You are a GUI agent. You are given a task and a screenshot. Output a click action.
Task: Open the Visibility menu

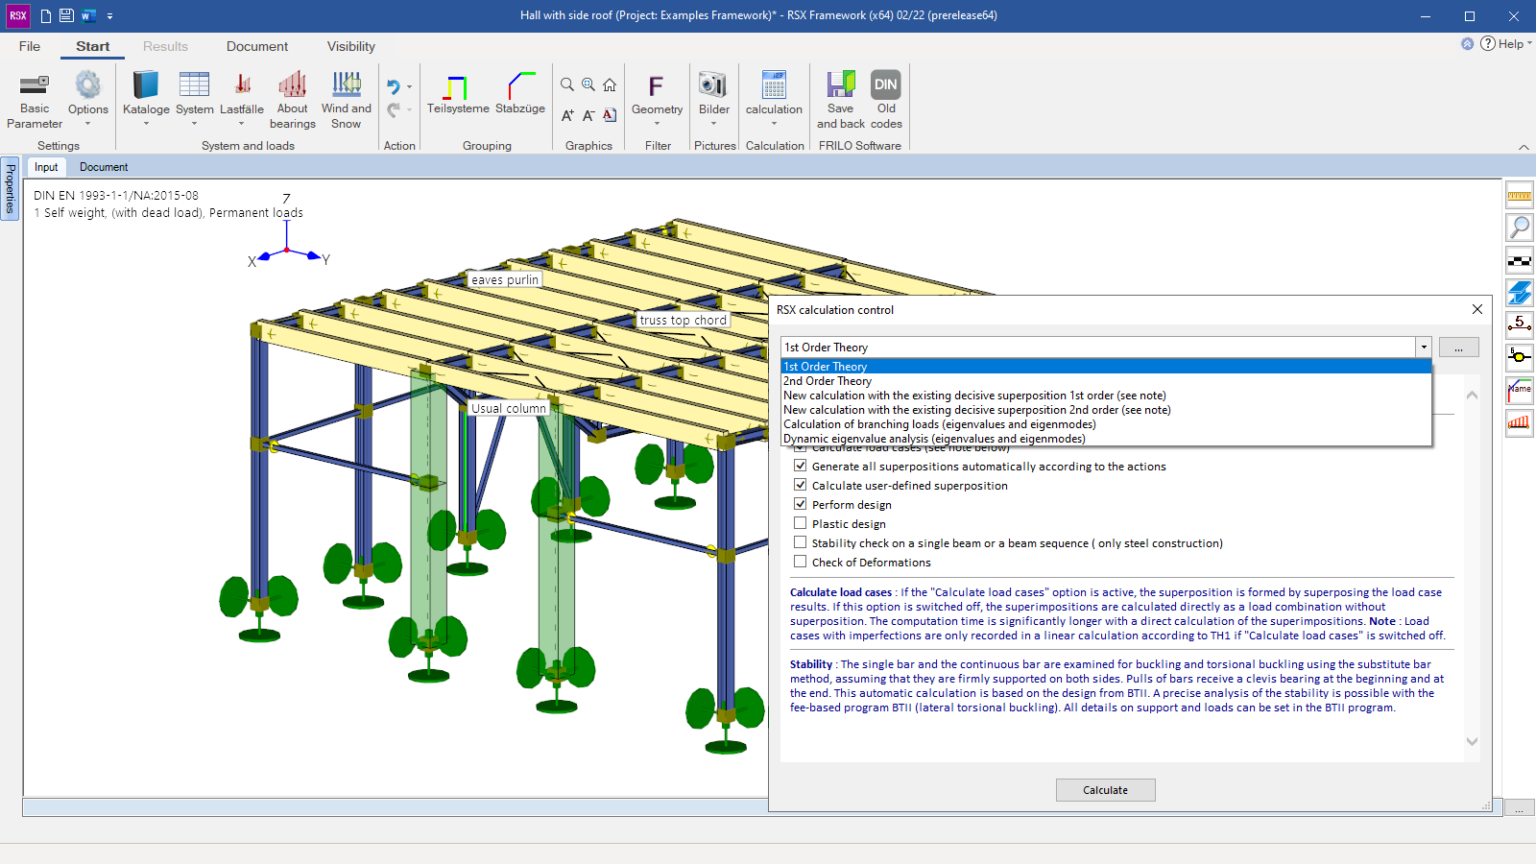350,46
